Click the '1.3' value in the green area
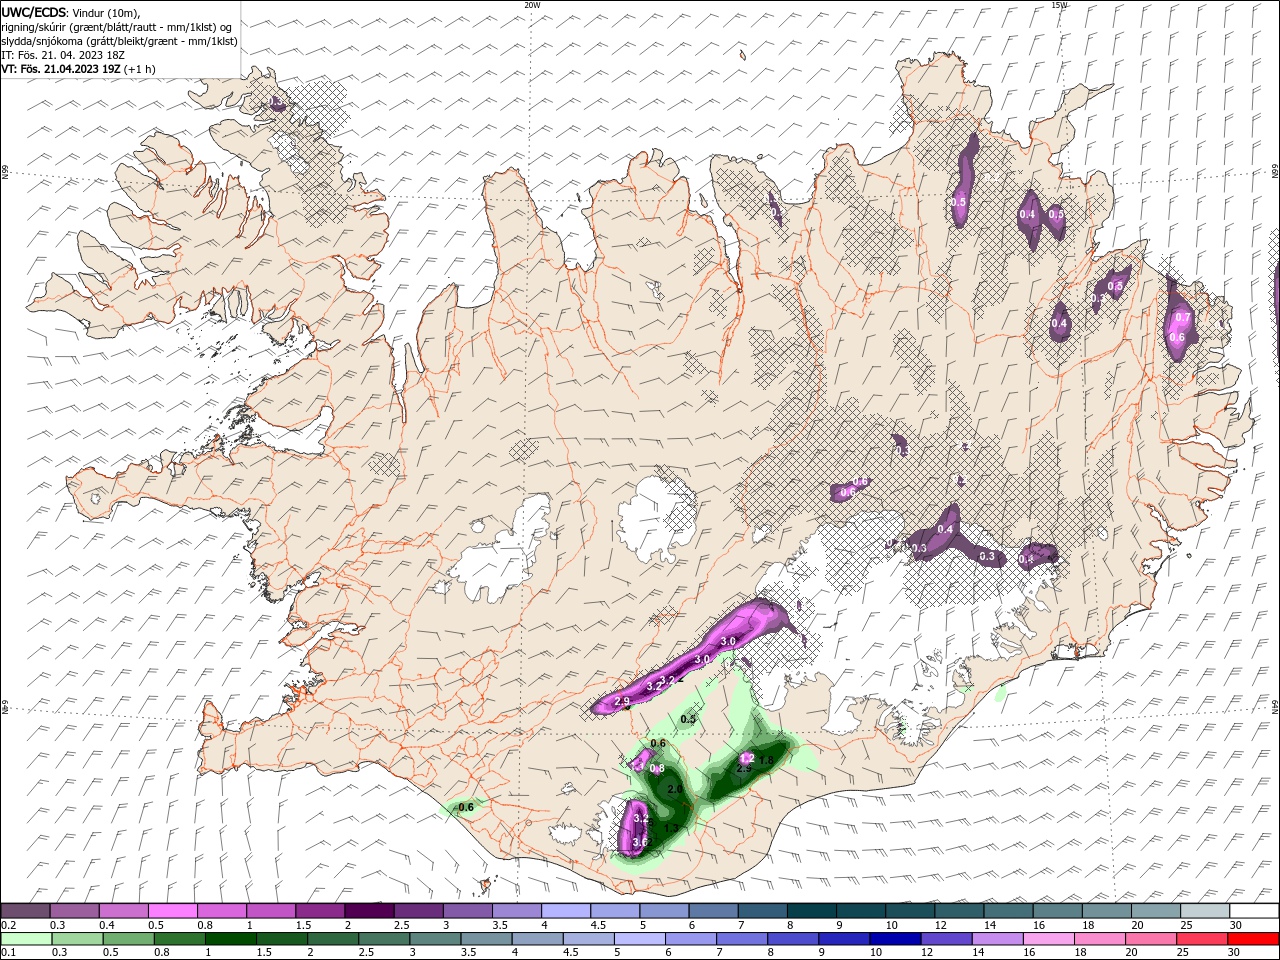 pyautogui.click(x=671, y=828)
